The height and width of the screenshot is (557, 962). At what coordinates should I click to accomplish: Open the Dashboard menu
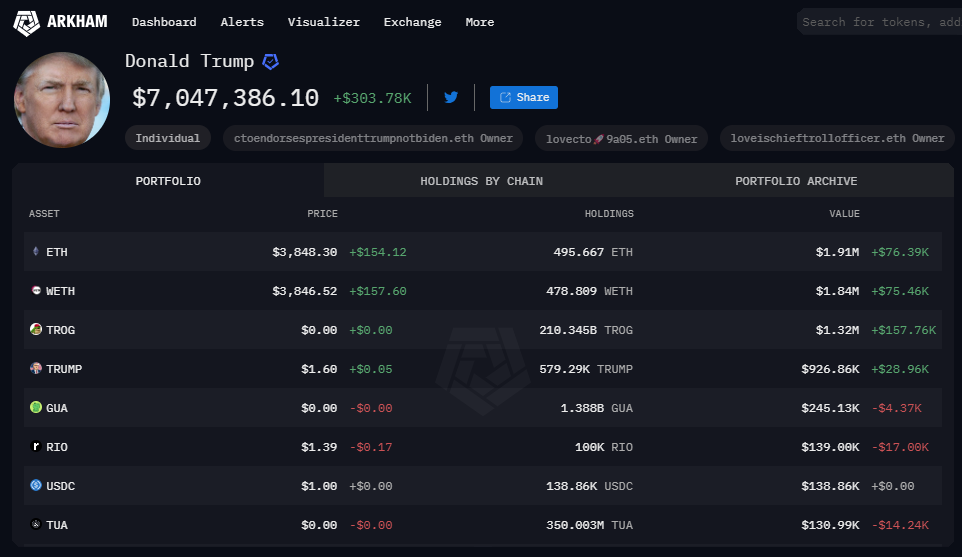coord(164,22)
